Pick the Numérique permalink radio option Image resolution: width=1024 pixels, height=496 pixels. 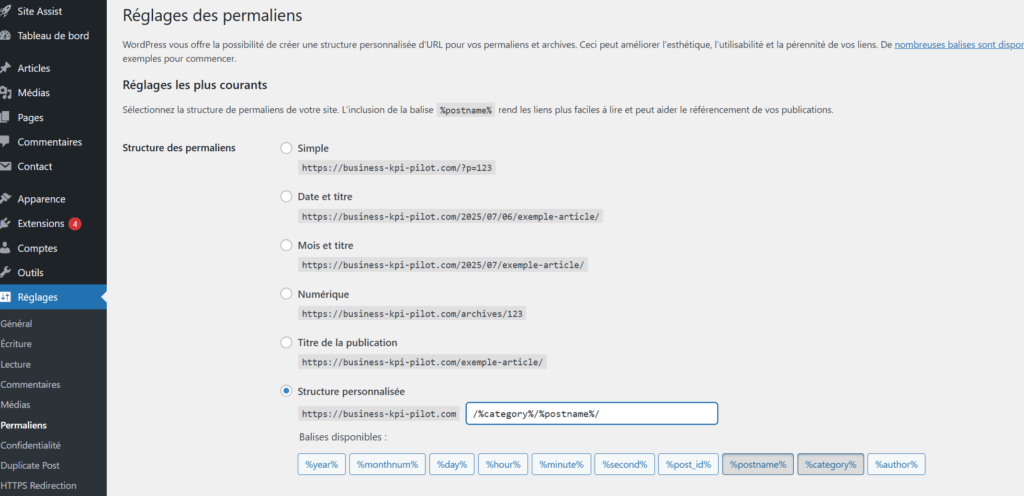(286, 294)
